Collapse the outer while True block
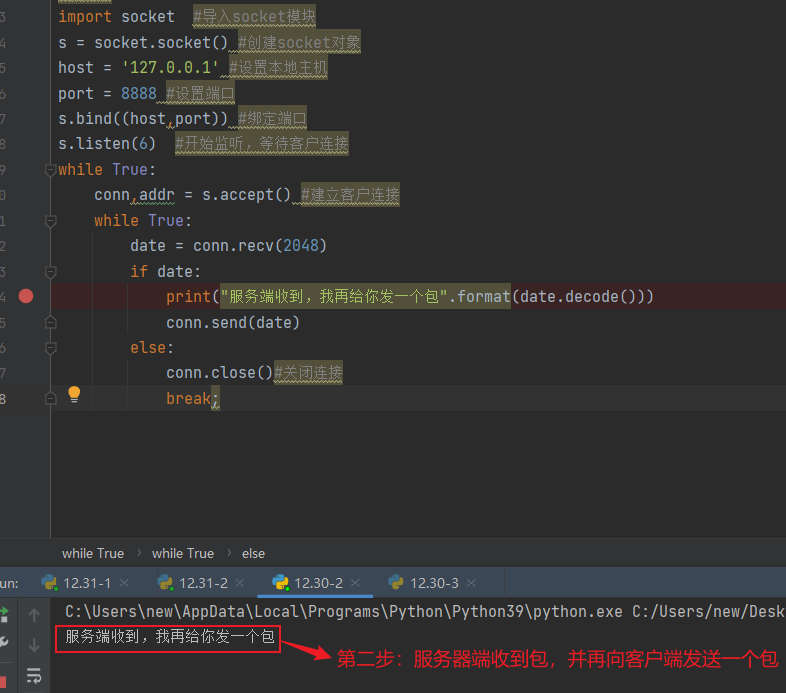The image size is (786, 693). (50, 170)
